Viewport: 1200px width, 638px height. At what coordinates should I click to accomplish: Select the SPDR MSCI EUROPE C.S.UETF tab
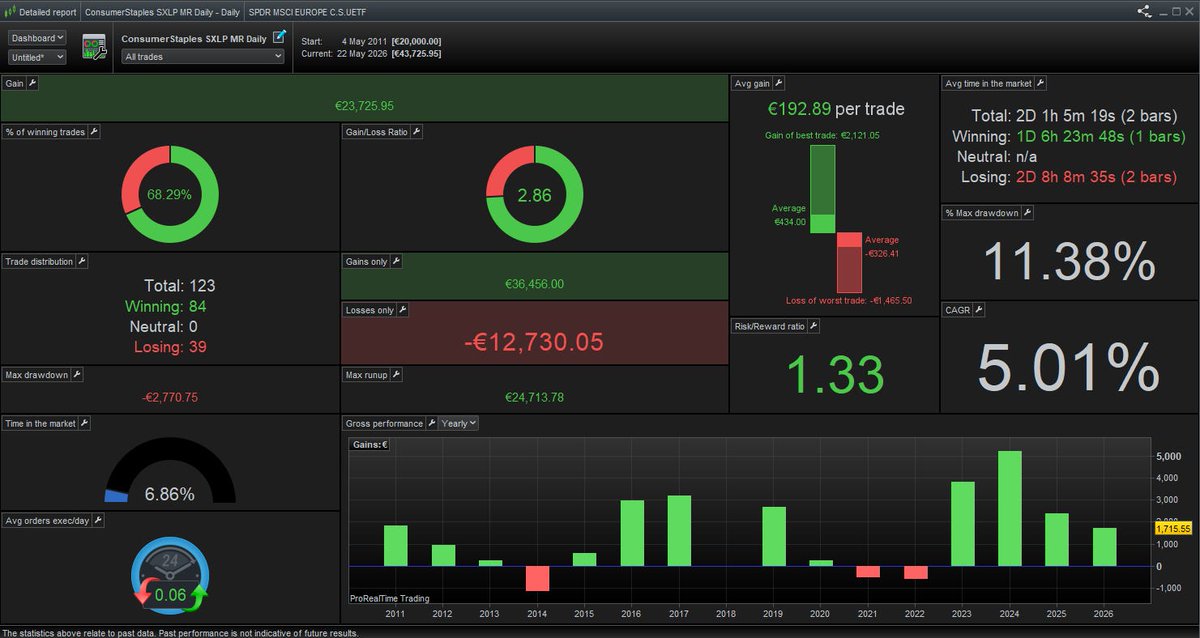coord(307,13)
